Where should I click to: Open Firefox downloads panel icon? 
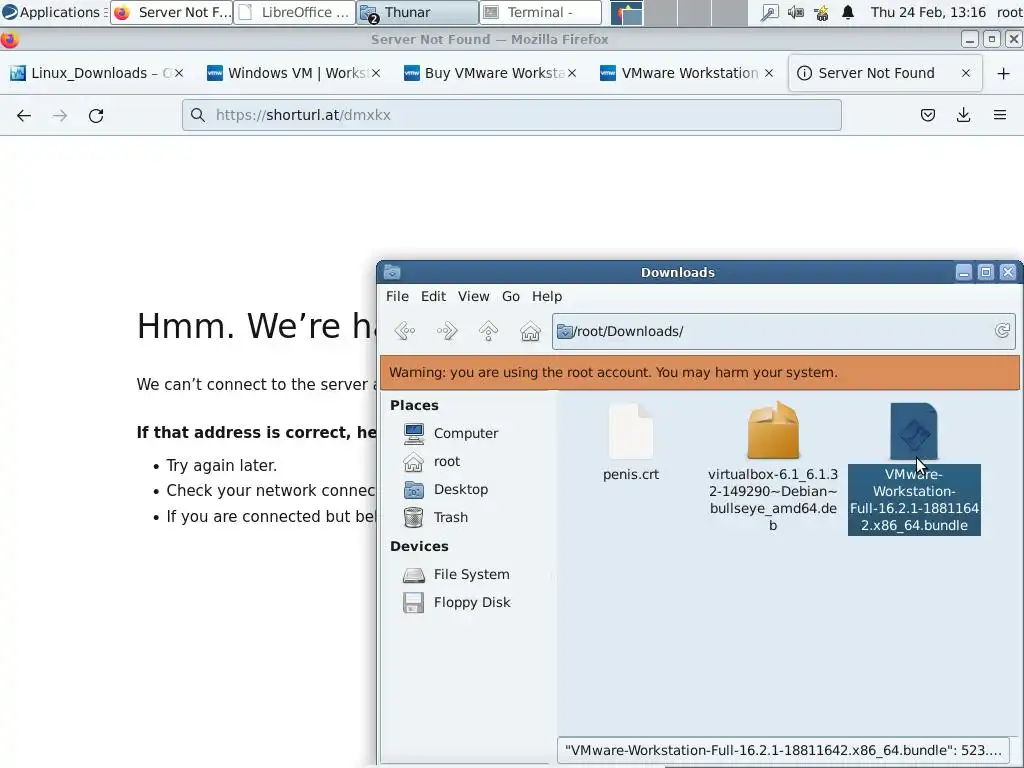pos(963,116)
